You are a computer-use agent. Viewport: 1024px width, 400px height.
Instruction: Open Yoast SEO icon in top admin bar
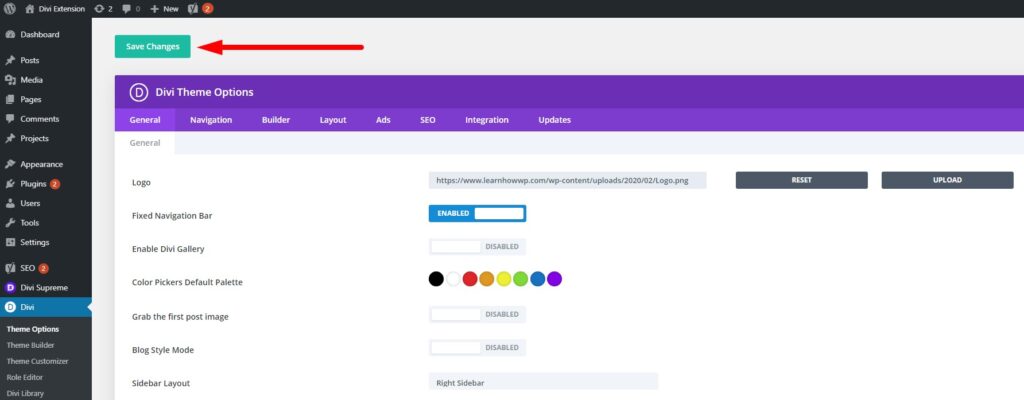click(x=193, y=8)
